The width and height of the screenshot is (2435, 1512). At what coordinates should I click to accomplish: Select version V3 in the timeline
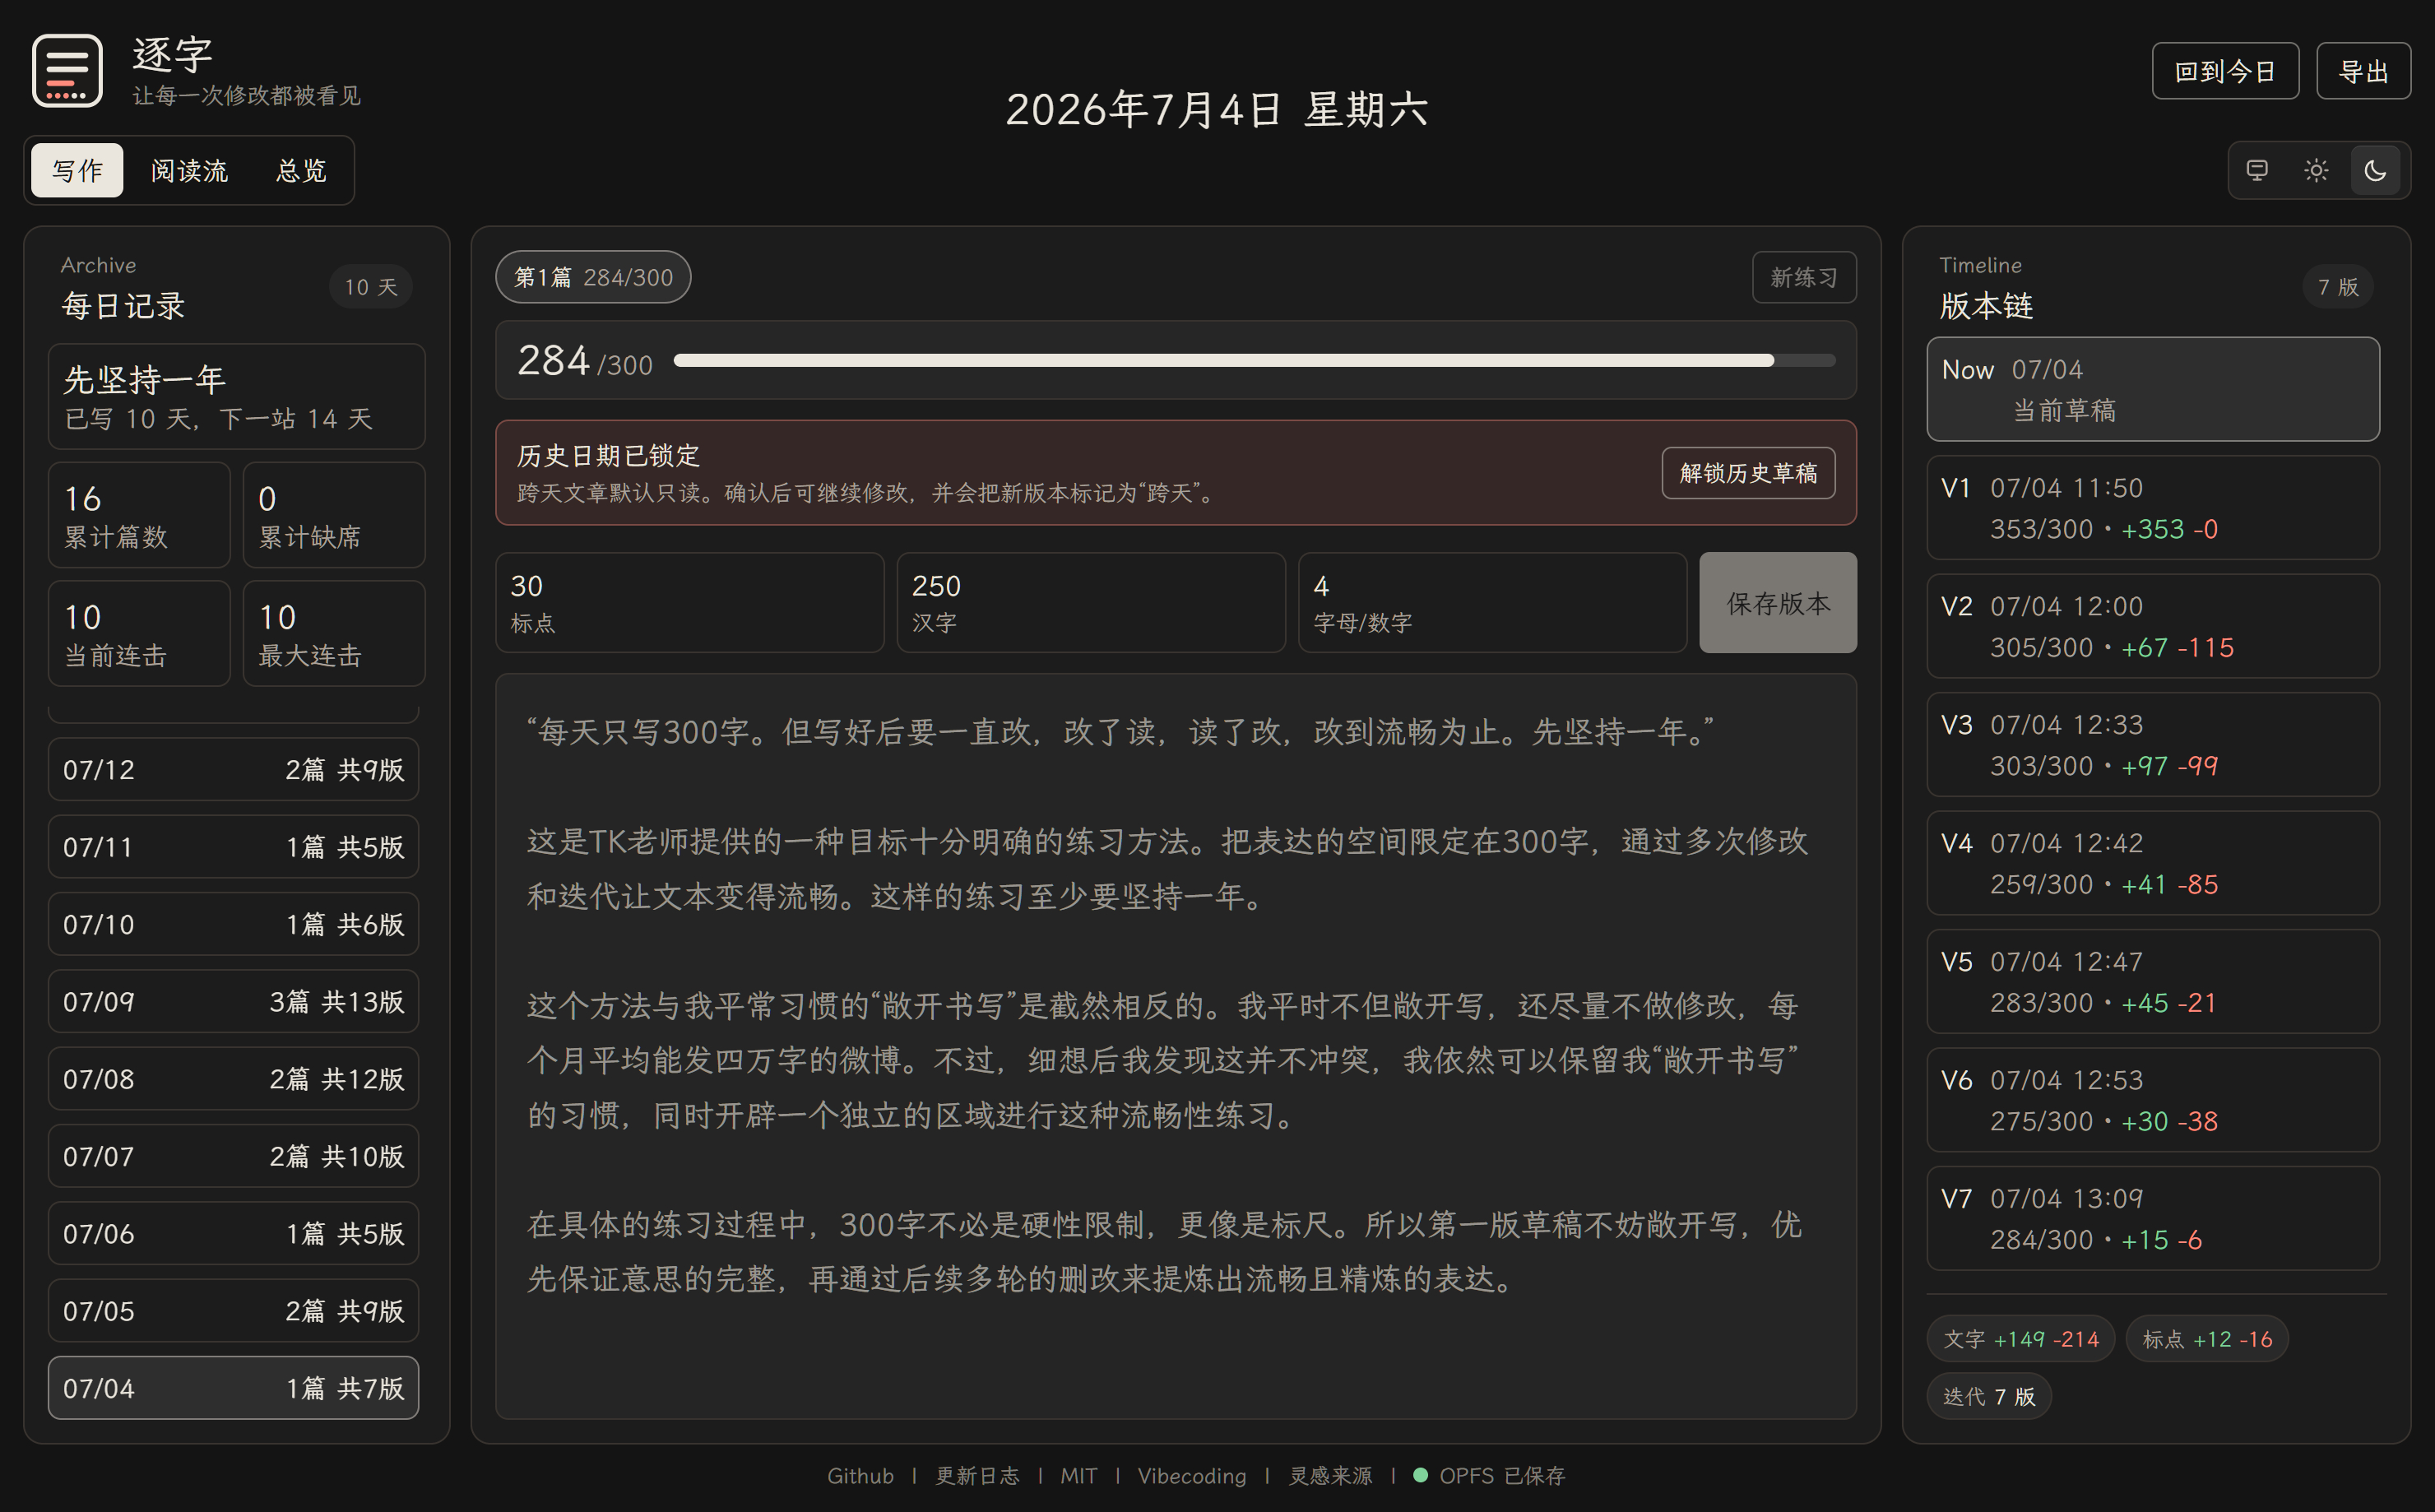click(x=2153, y=745)
